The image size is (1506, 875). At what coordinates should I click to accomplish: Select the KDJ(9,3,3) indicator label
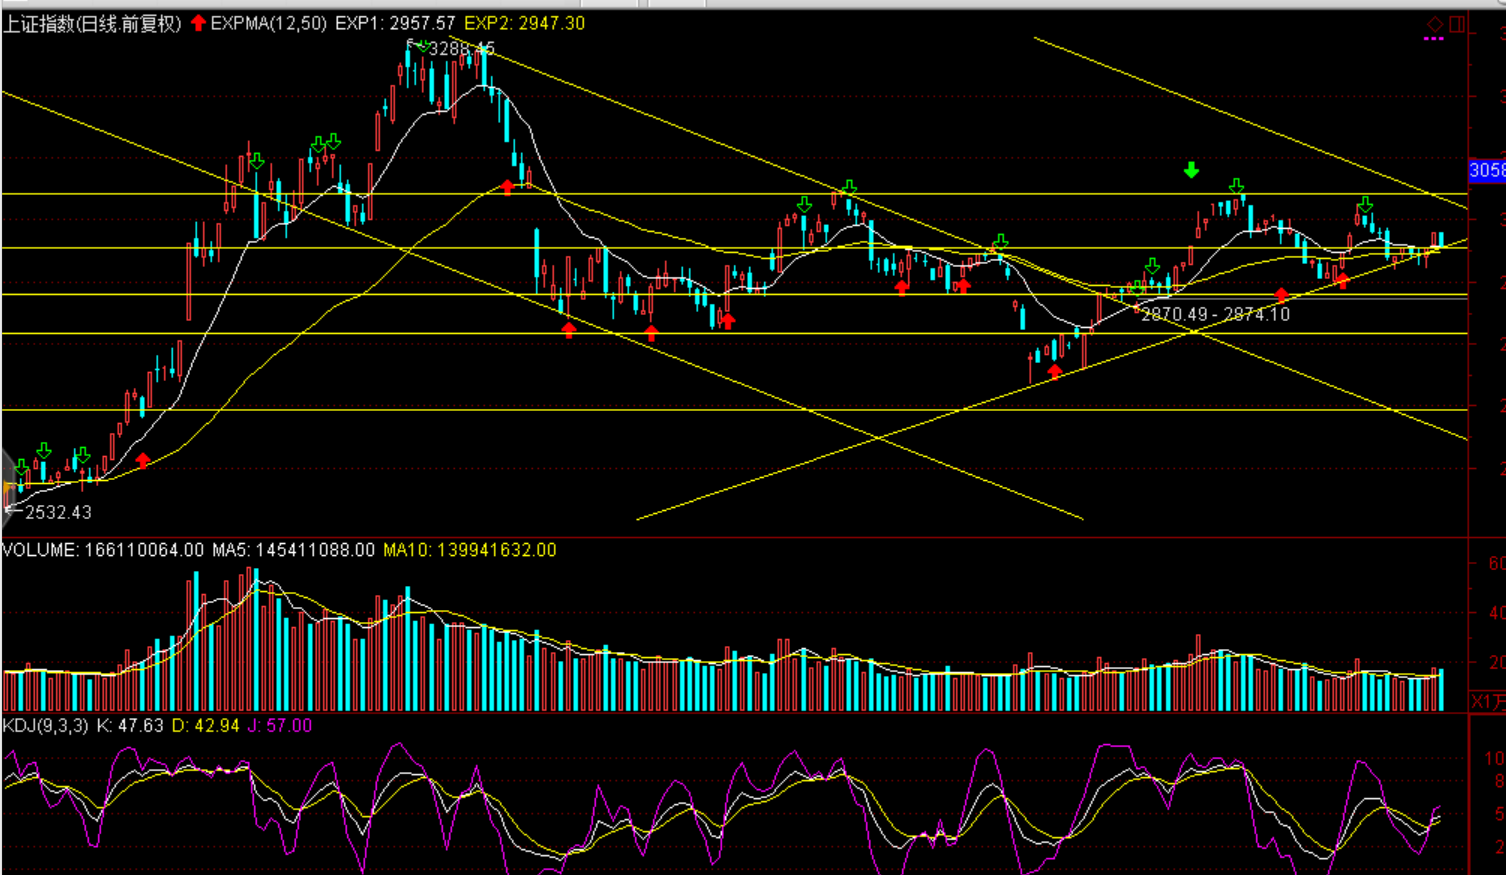click(x=46, y=725)
